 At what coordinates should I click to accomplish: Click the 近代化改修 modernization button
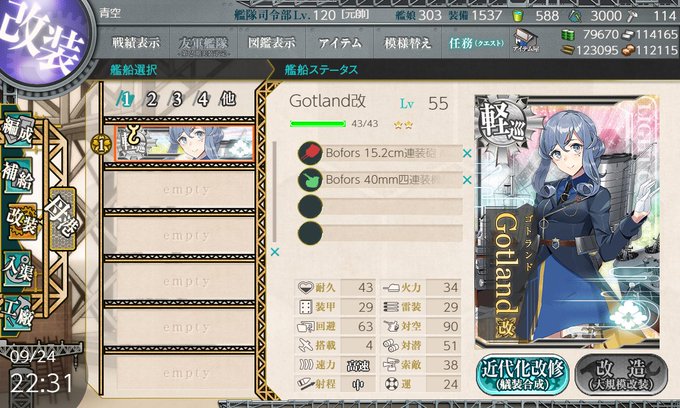[x=523, y=375]
